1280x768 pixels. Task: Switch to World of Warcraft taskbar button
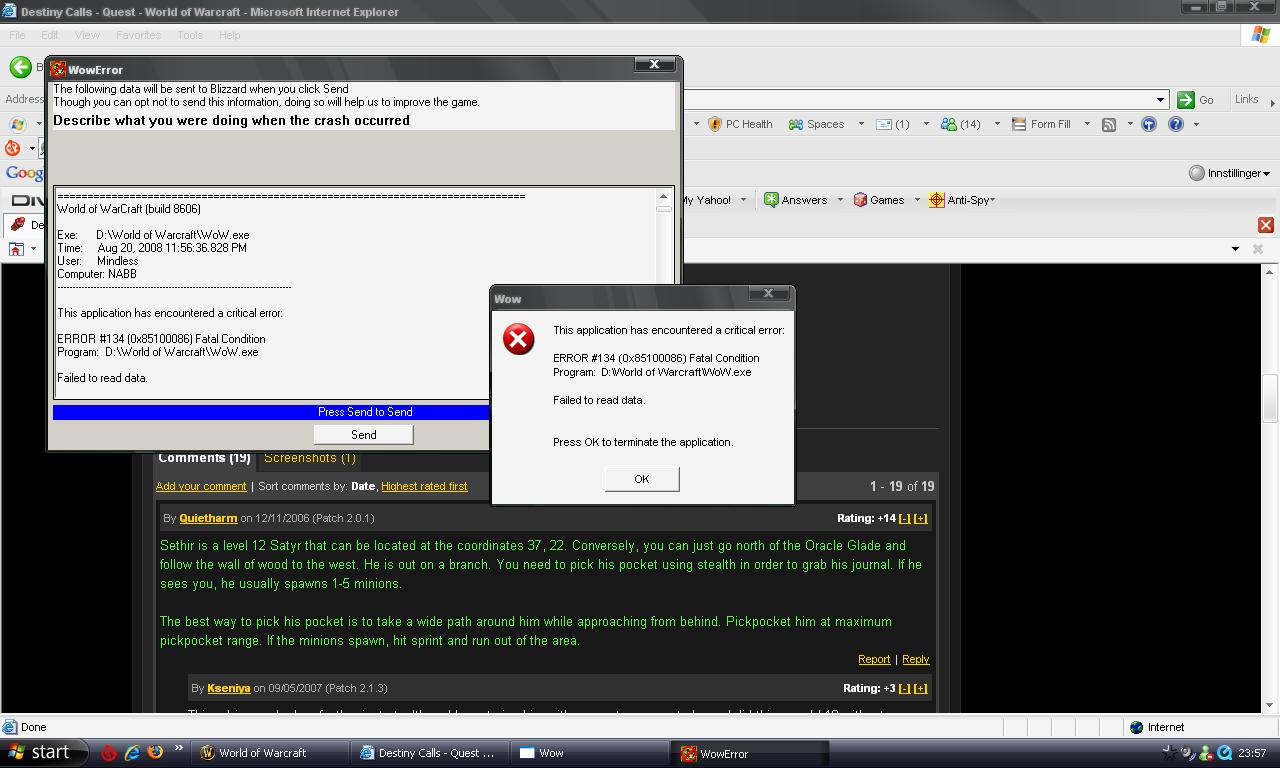(x=271, y=753)
